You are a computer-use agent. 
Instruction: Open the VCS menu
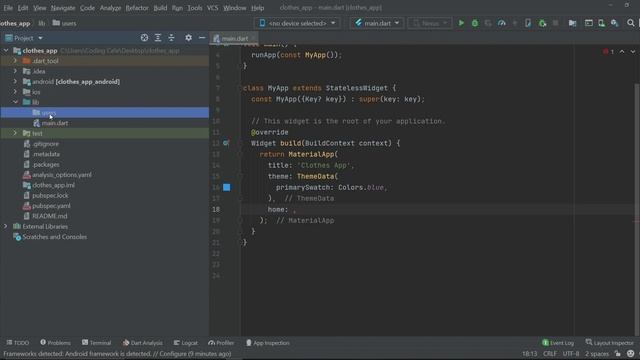click(212, 8)
